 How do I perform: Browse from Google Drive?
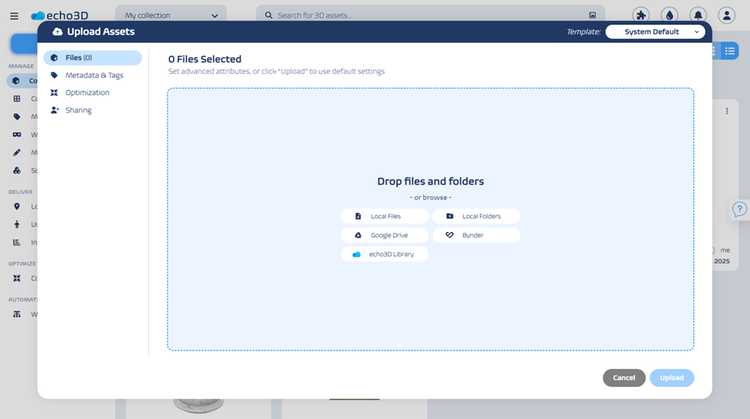tap(385, 235)
